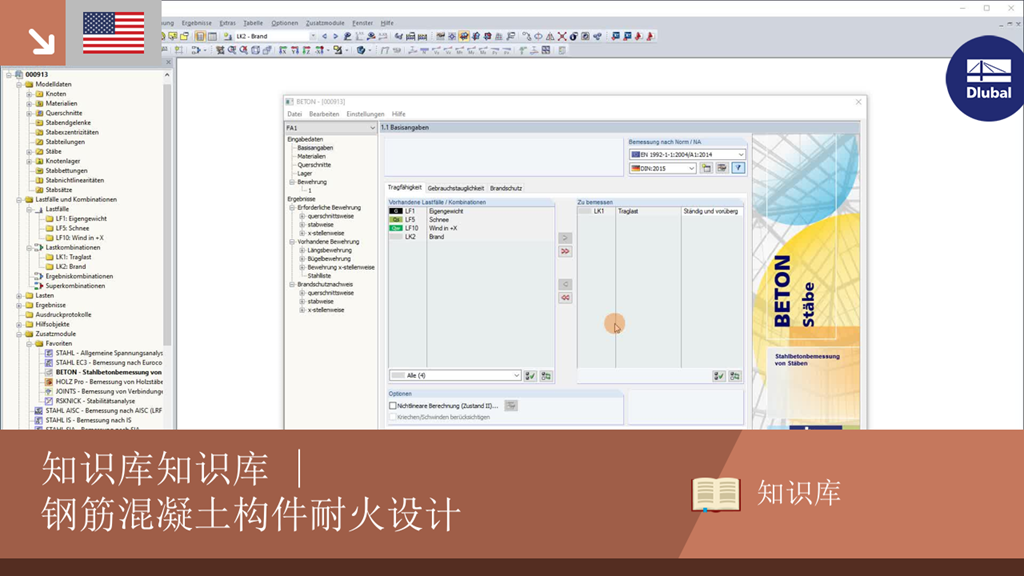This screenshot has width=1024, height=576.
Task: Close the project navigator panel
Action: [168, 62]
